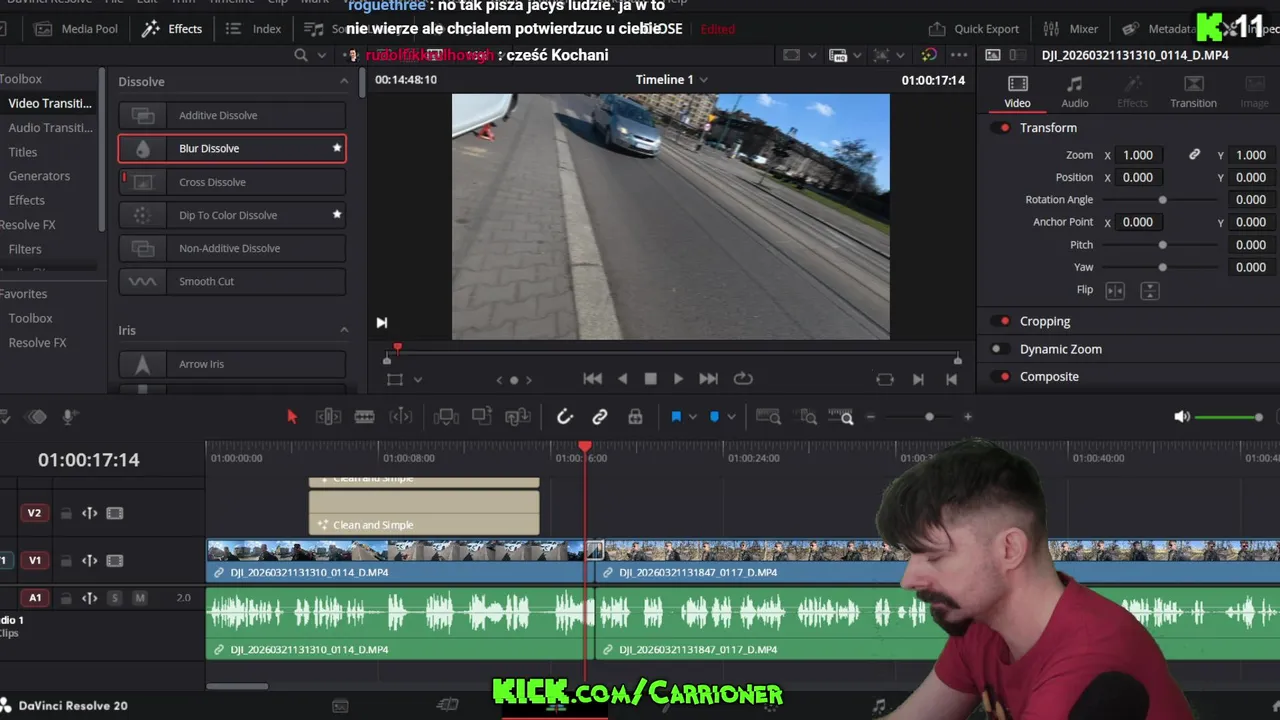This screenshot has height=720, width=1280.
Task: Click the Custom Zoom icon
Action: click(843, 417)
